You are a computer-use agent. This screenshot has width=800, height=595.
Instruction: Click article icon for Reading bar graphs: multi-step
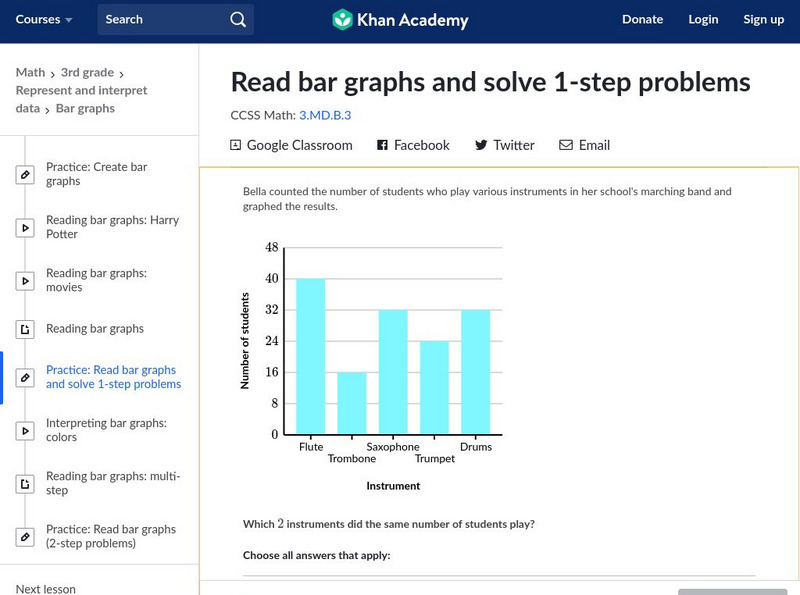25,484
